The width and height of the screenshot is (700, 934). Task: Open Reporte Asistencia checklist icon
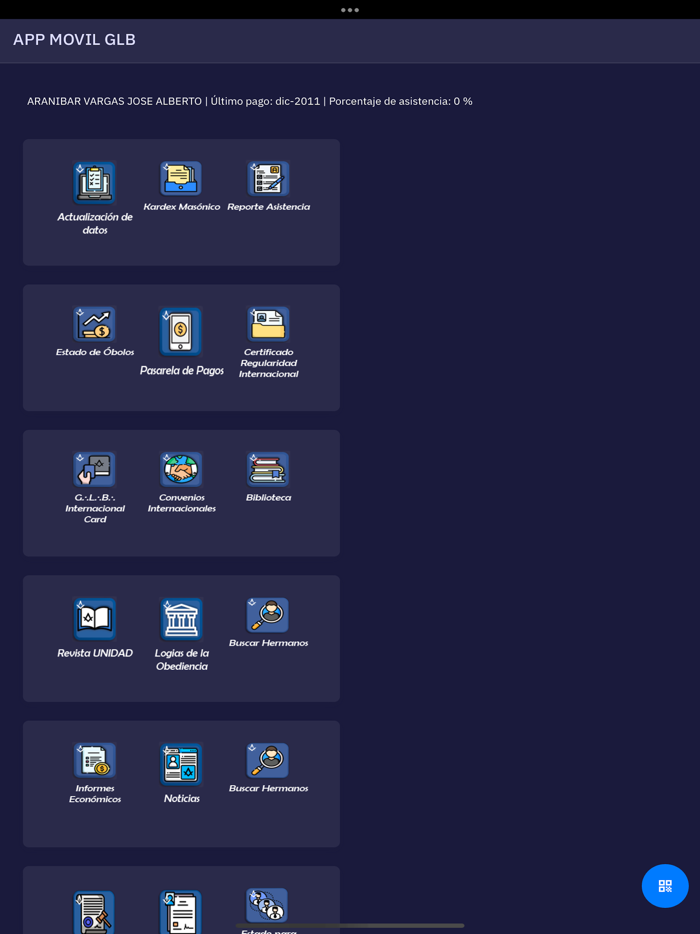point(268,178)
